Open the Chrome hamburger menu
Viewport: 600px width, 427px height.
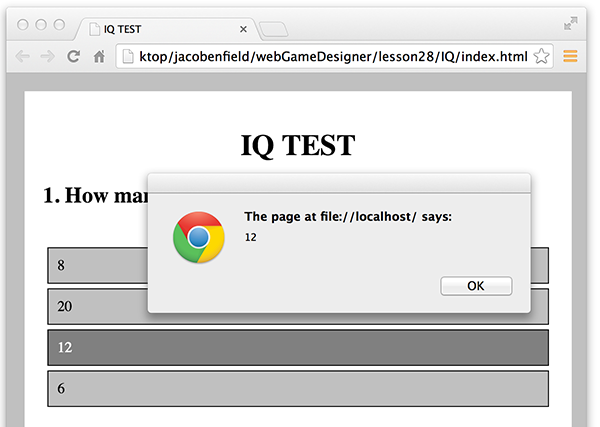[570, 56]
